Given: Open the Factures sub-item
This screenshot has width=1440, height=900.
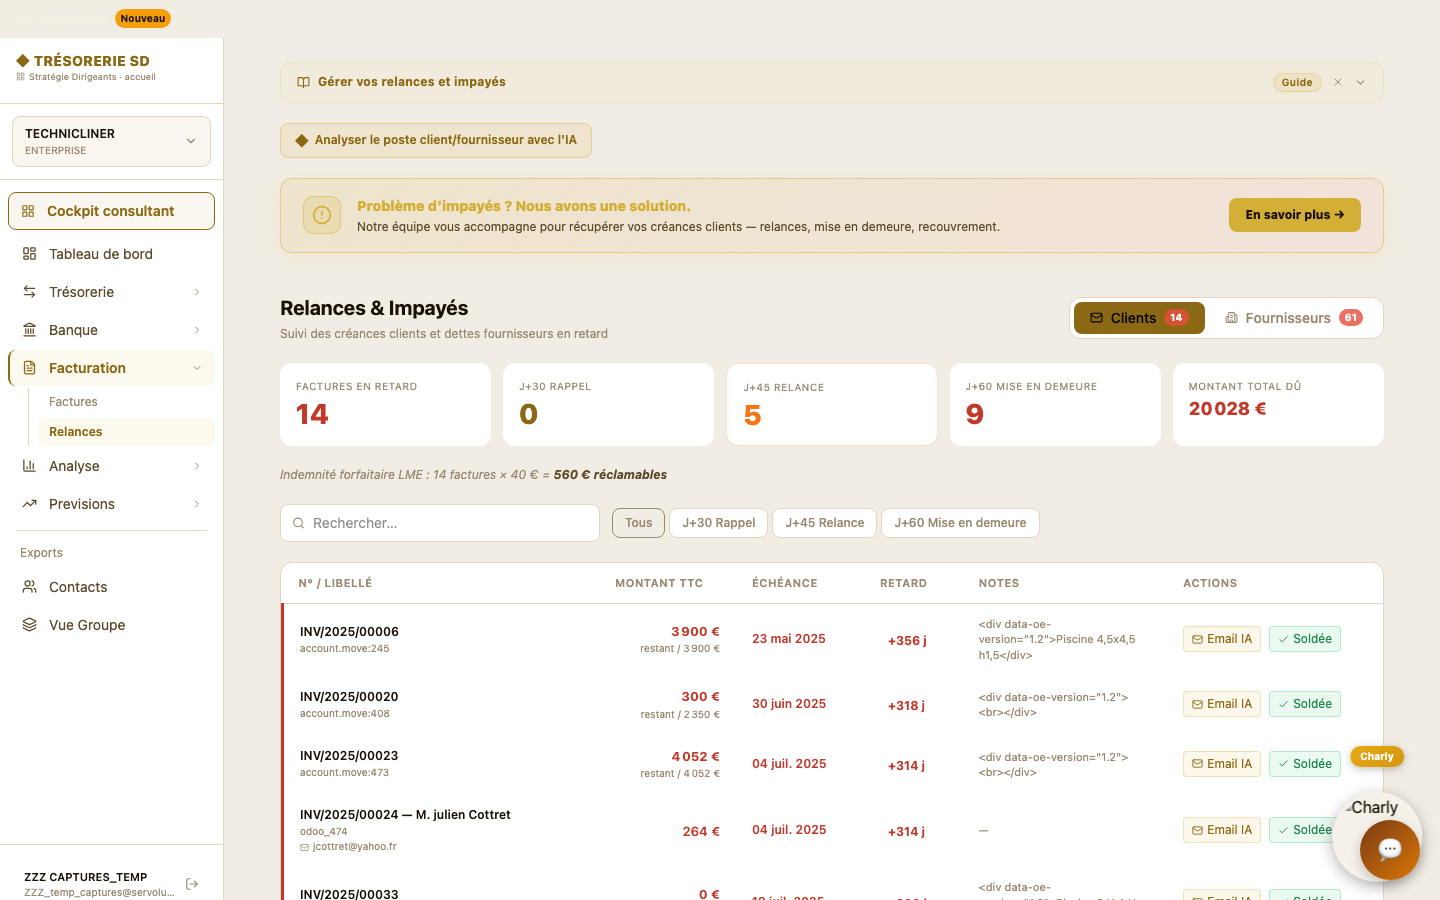Looking at the screenshot, I should click(x=73, y=402).
